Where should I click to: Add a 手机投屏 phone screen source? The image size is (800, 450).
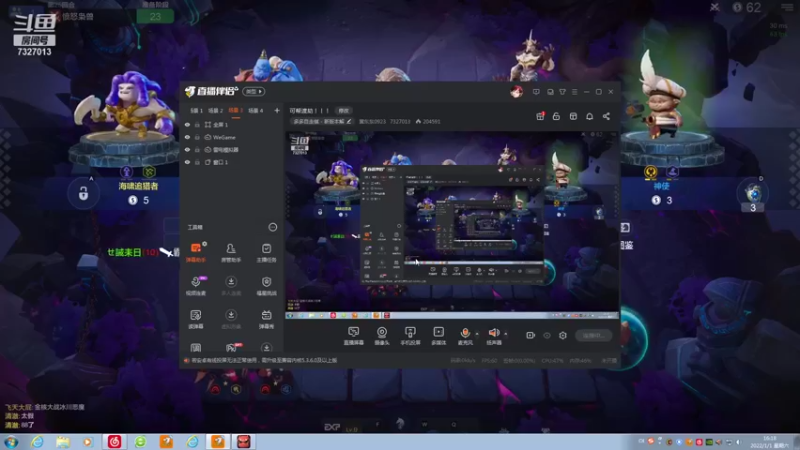tap(410, 336)
